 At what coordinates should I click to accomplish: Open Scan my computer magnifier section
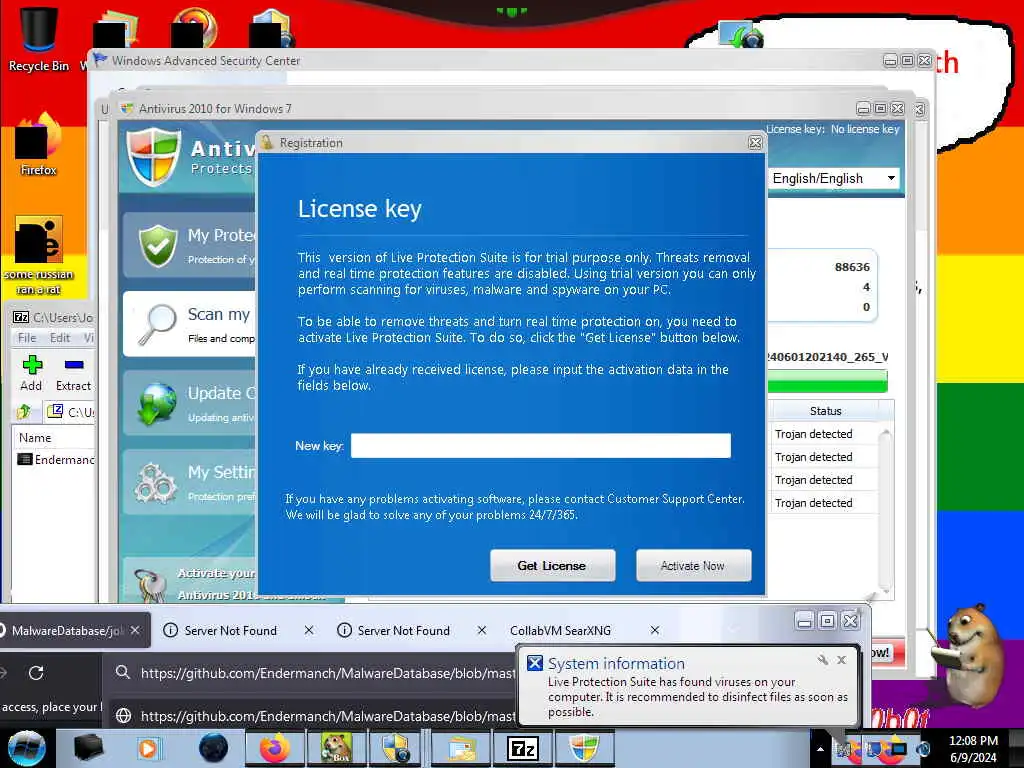coord(189,324)
